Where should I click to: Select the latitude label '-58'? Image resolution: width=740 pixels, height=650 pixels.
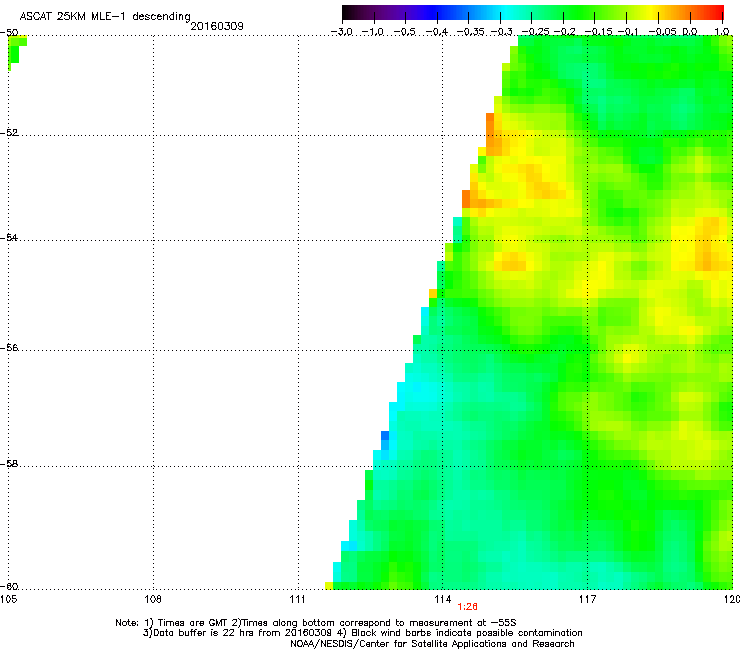click(9, 464)
